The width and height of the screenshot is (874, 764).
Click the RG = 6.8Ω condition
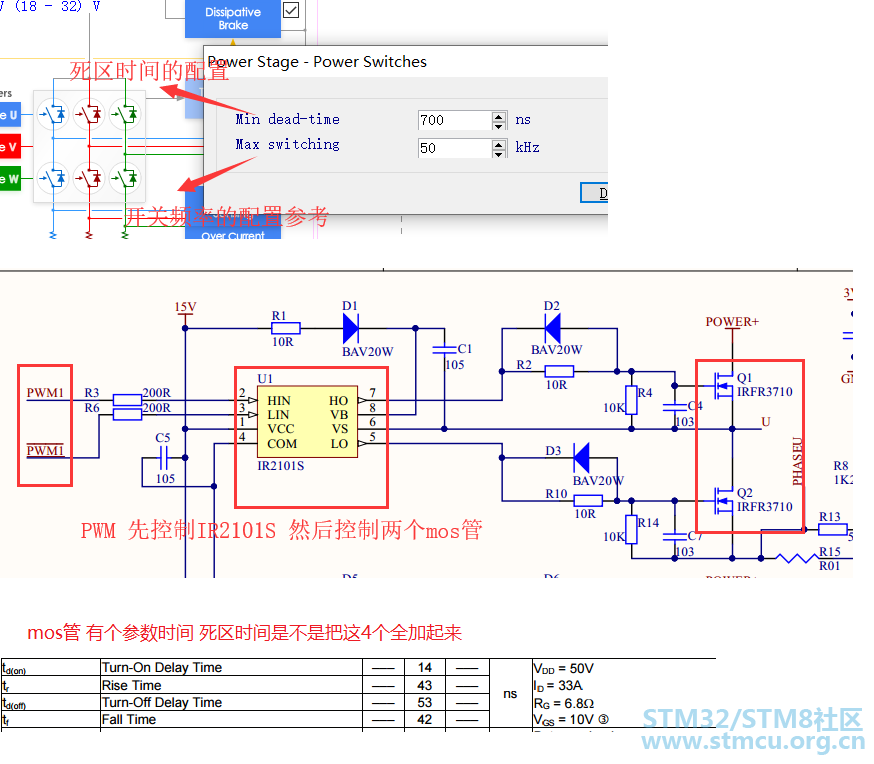564,703
